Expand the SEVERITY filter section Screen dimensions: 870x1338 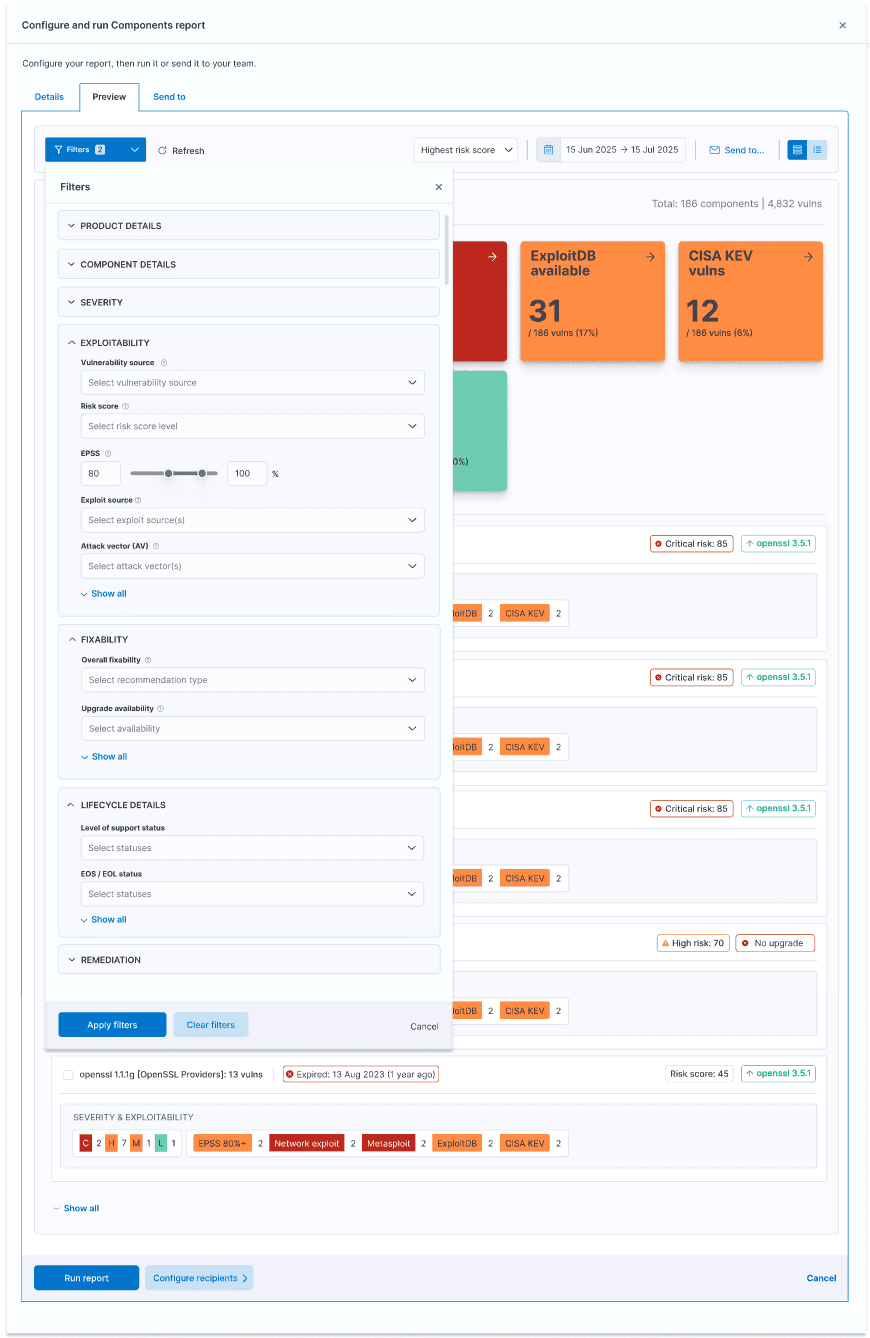[249, 302]
